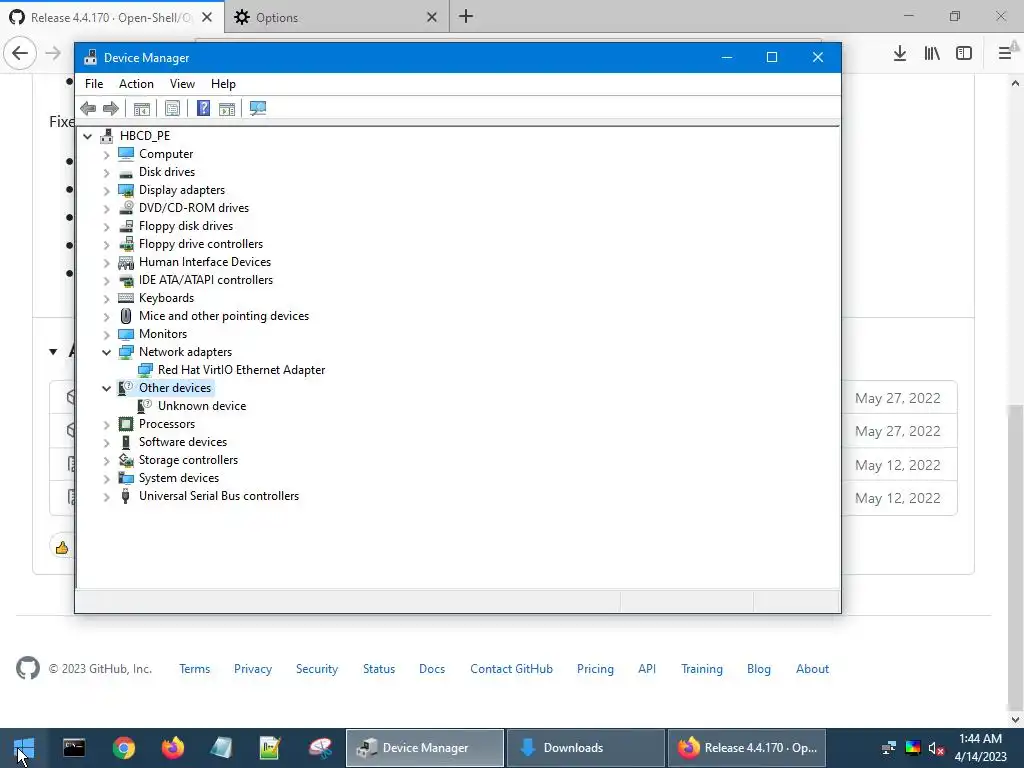Click the Show/Hide Action Pane toolbar icon
The width and height of the screenshot is (1024, 768).
pos(227,108)
